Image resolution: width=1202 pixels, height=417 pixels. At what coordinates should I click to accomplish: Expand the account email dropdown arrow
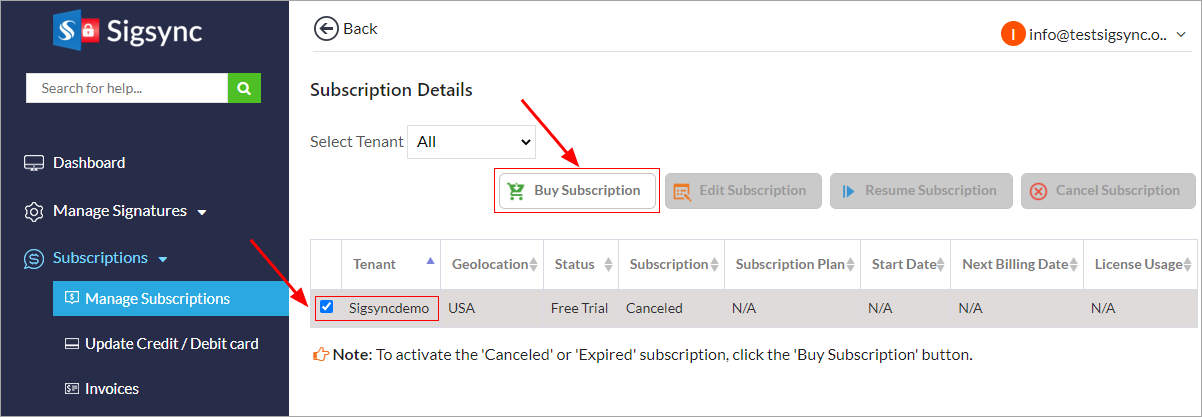click(x=1181, y=35)
